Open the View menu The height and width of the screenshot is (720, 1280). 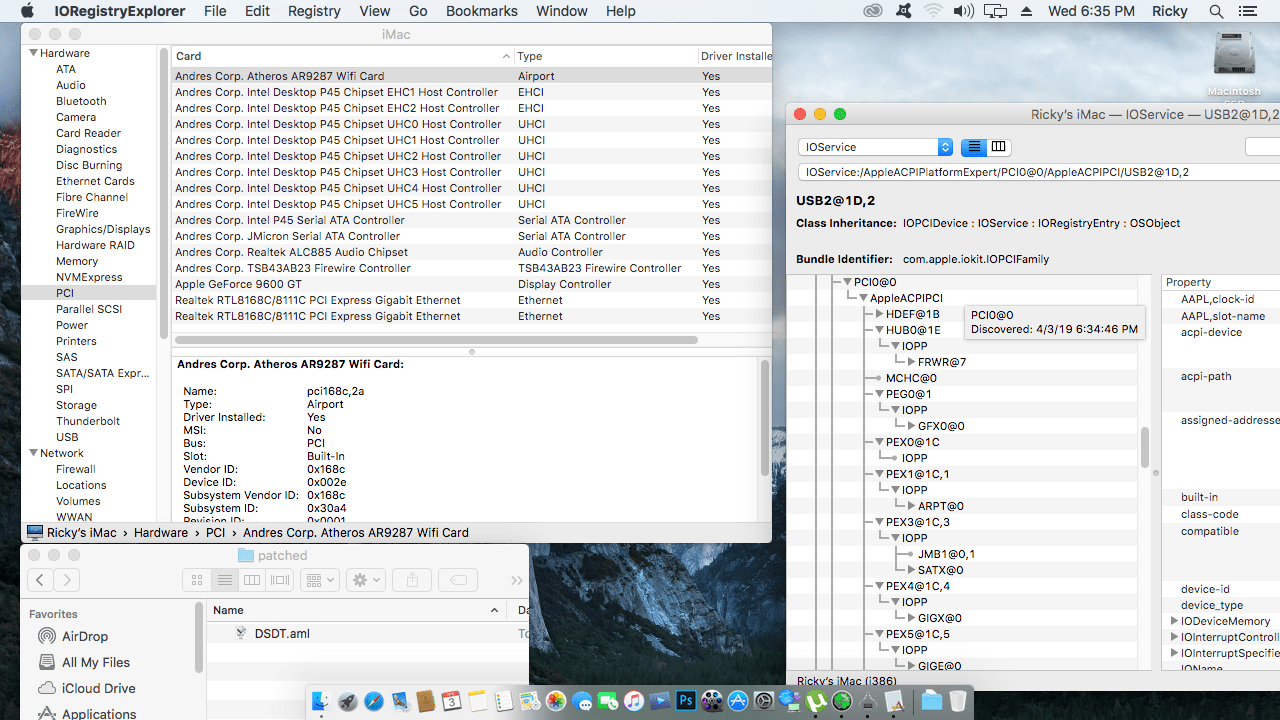pyautogui.click(x=375, y=11)
